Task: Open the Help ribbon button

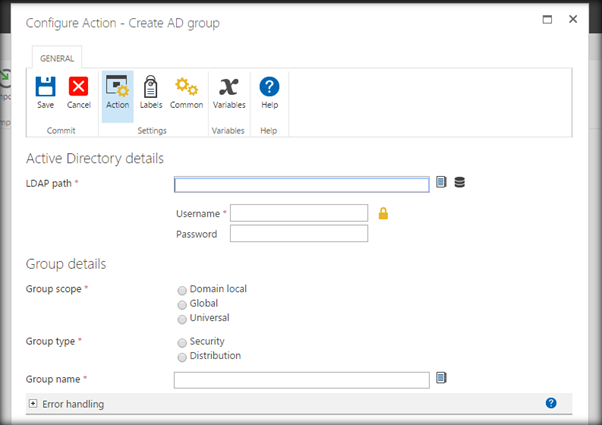Action: [x=269, y=90]
